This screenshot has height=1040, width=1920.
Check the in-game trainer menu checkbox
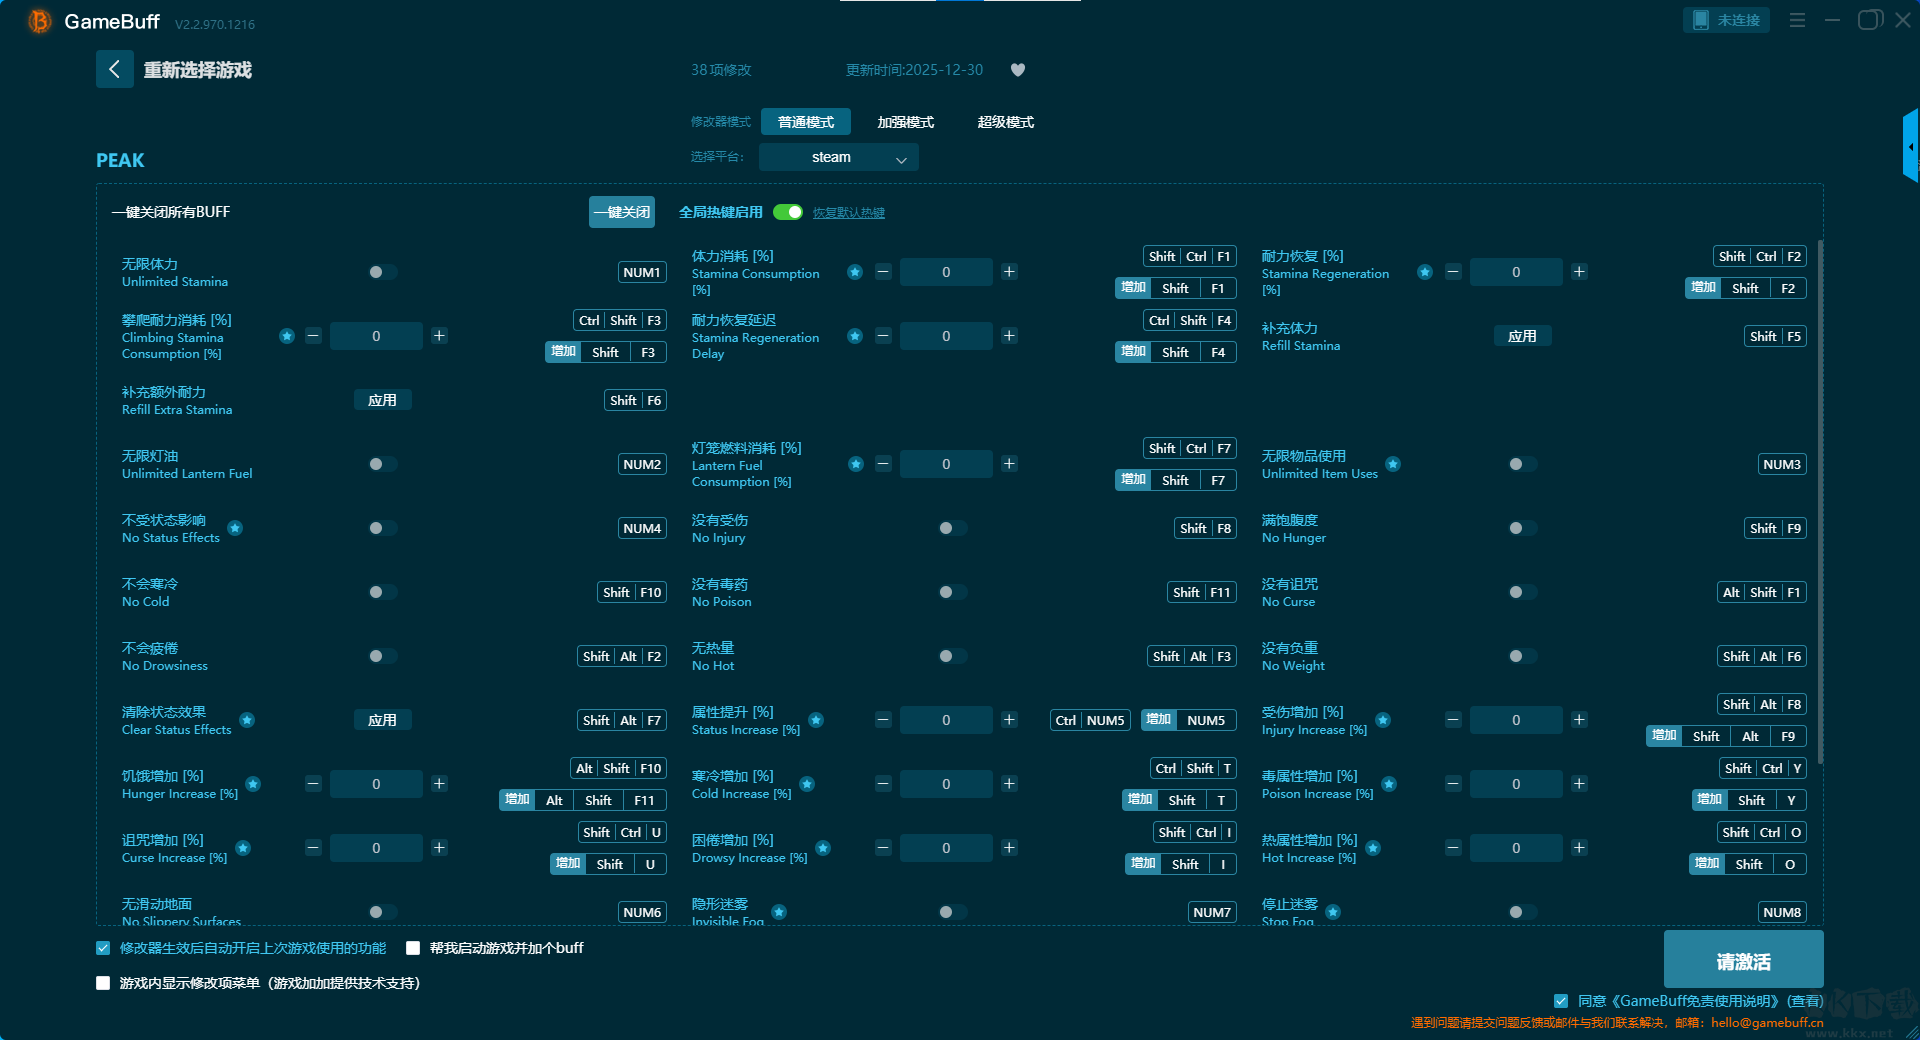[x=103, y=983]
